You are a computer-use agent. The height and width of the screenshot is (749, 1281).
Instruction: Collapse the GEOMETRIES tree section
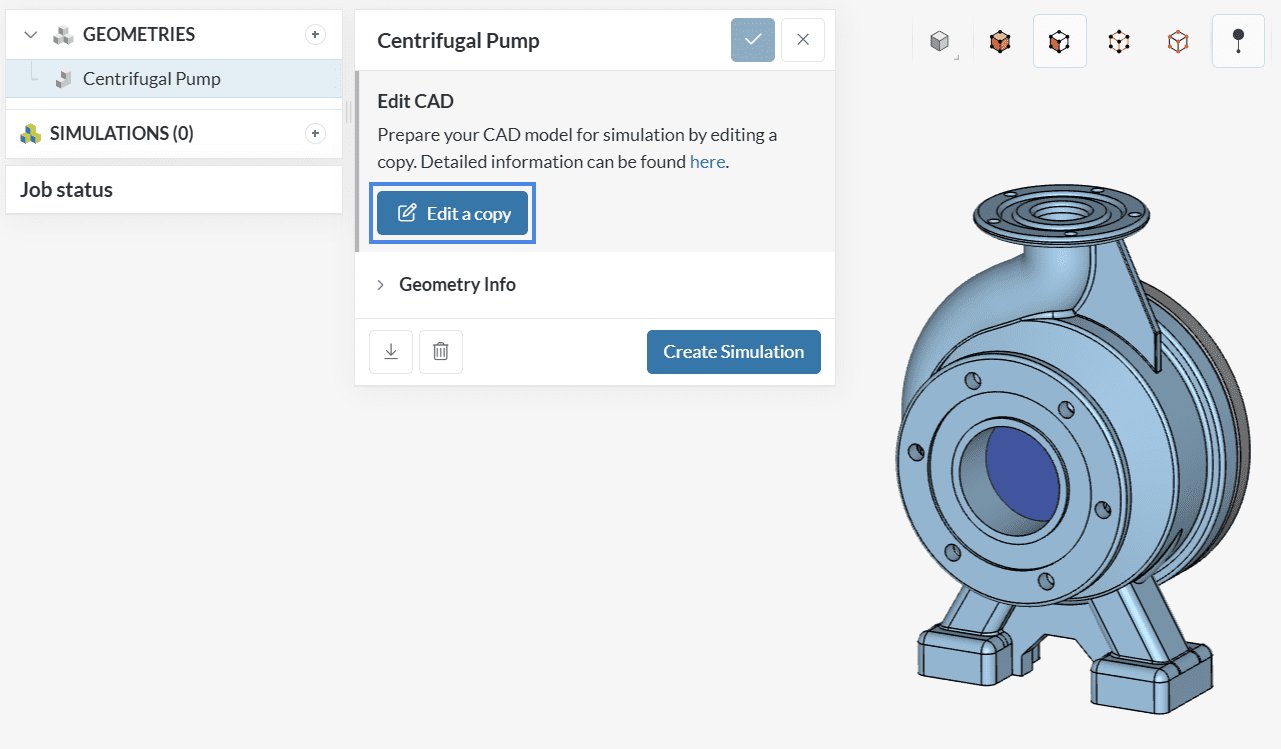[x=31, y=35]
